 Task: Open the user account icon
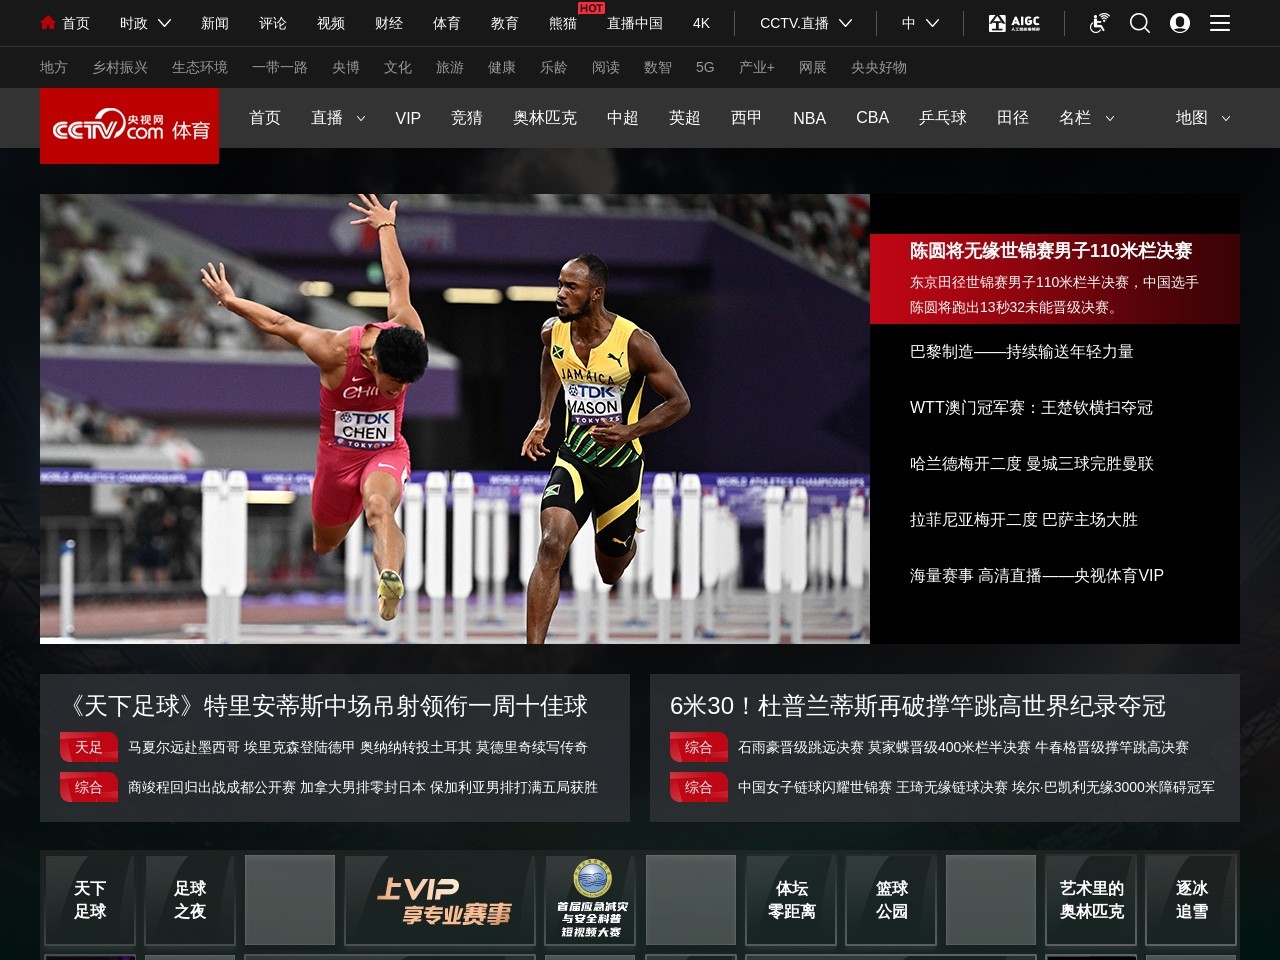tap(1180, 23)
